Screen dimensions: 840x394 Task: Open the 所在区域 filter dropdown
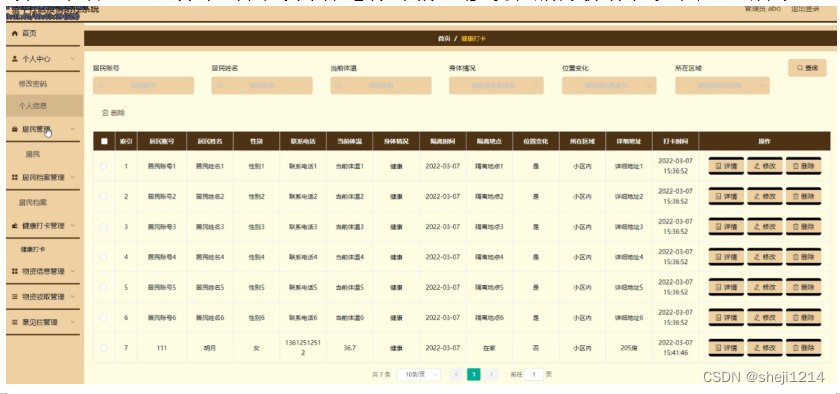(x=722, y=86)
